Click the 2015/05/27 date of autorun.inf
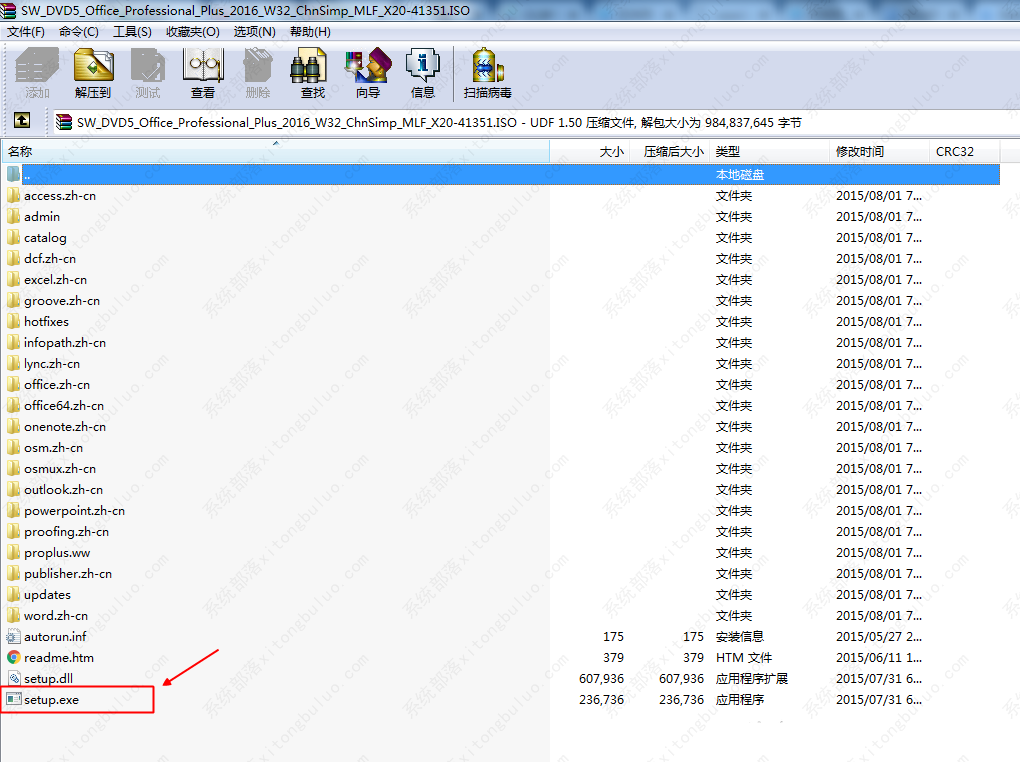 coord(879,636)
